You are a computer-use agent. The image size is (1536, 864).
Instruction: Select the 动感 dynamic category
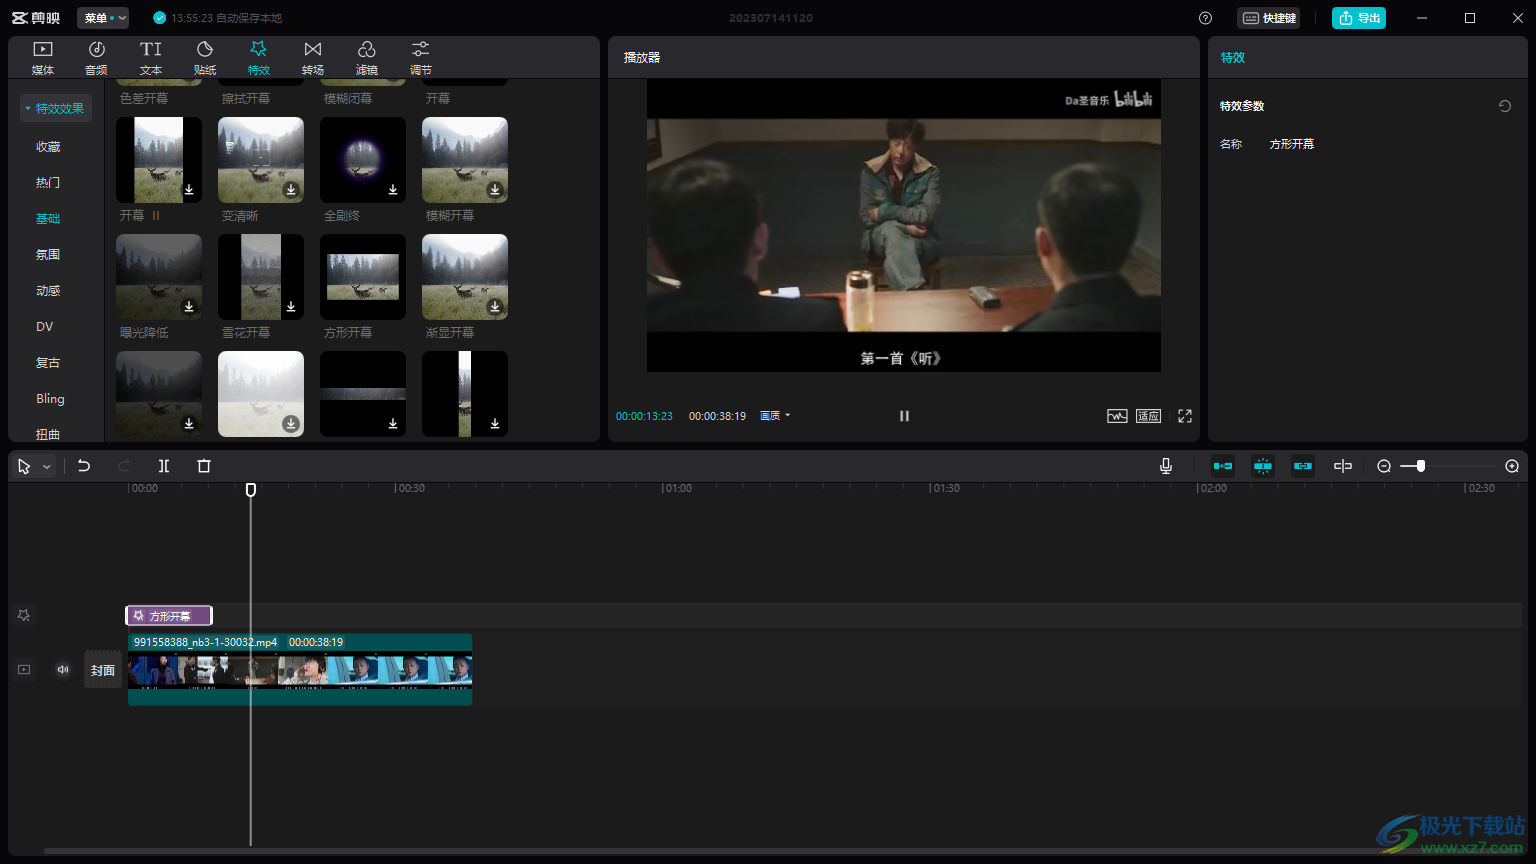coord(48,290)
